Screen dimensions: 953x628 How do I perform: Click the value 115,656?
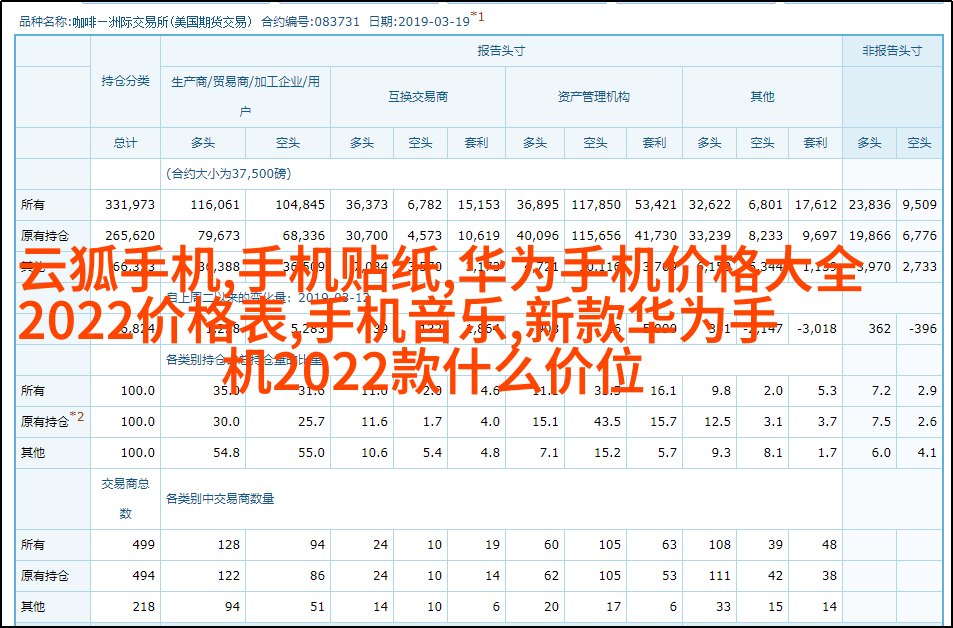click(x=596, y=236)
